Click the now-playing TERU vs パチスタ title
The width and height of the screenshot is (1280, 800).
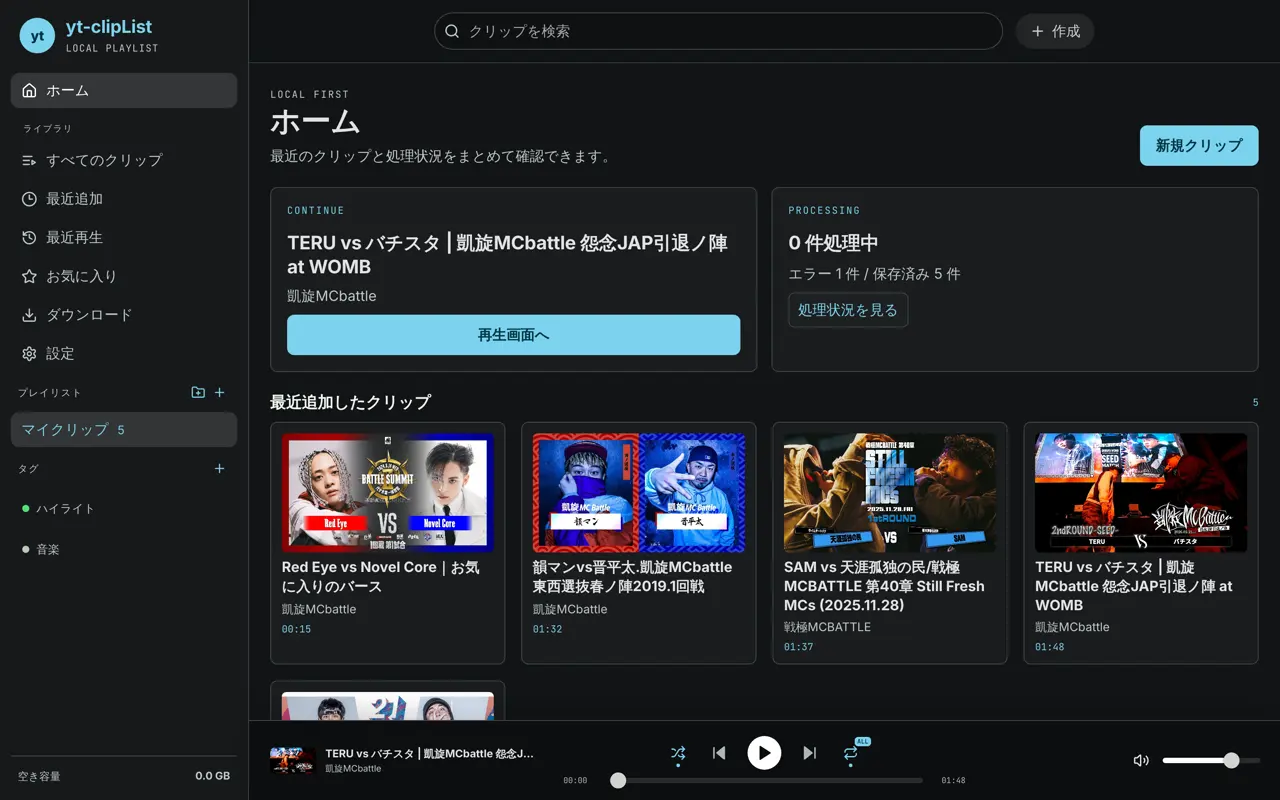tap(429, 753)
